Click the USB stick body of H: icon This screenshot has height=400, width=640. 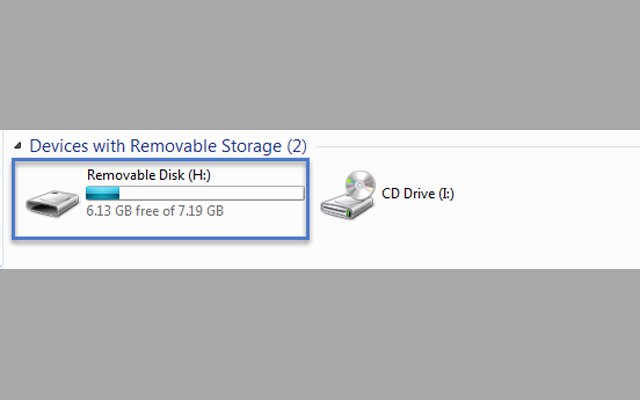pos(52,203)
